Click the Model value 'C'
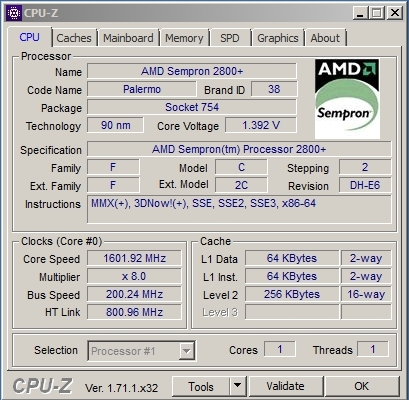The height and width of the screenshot is (400, 409). coord(241,167)
